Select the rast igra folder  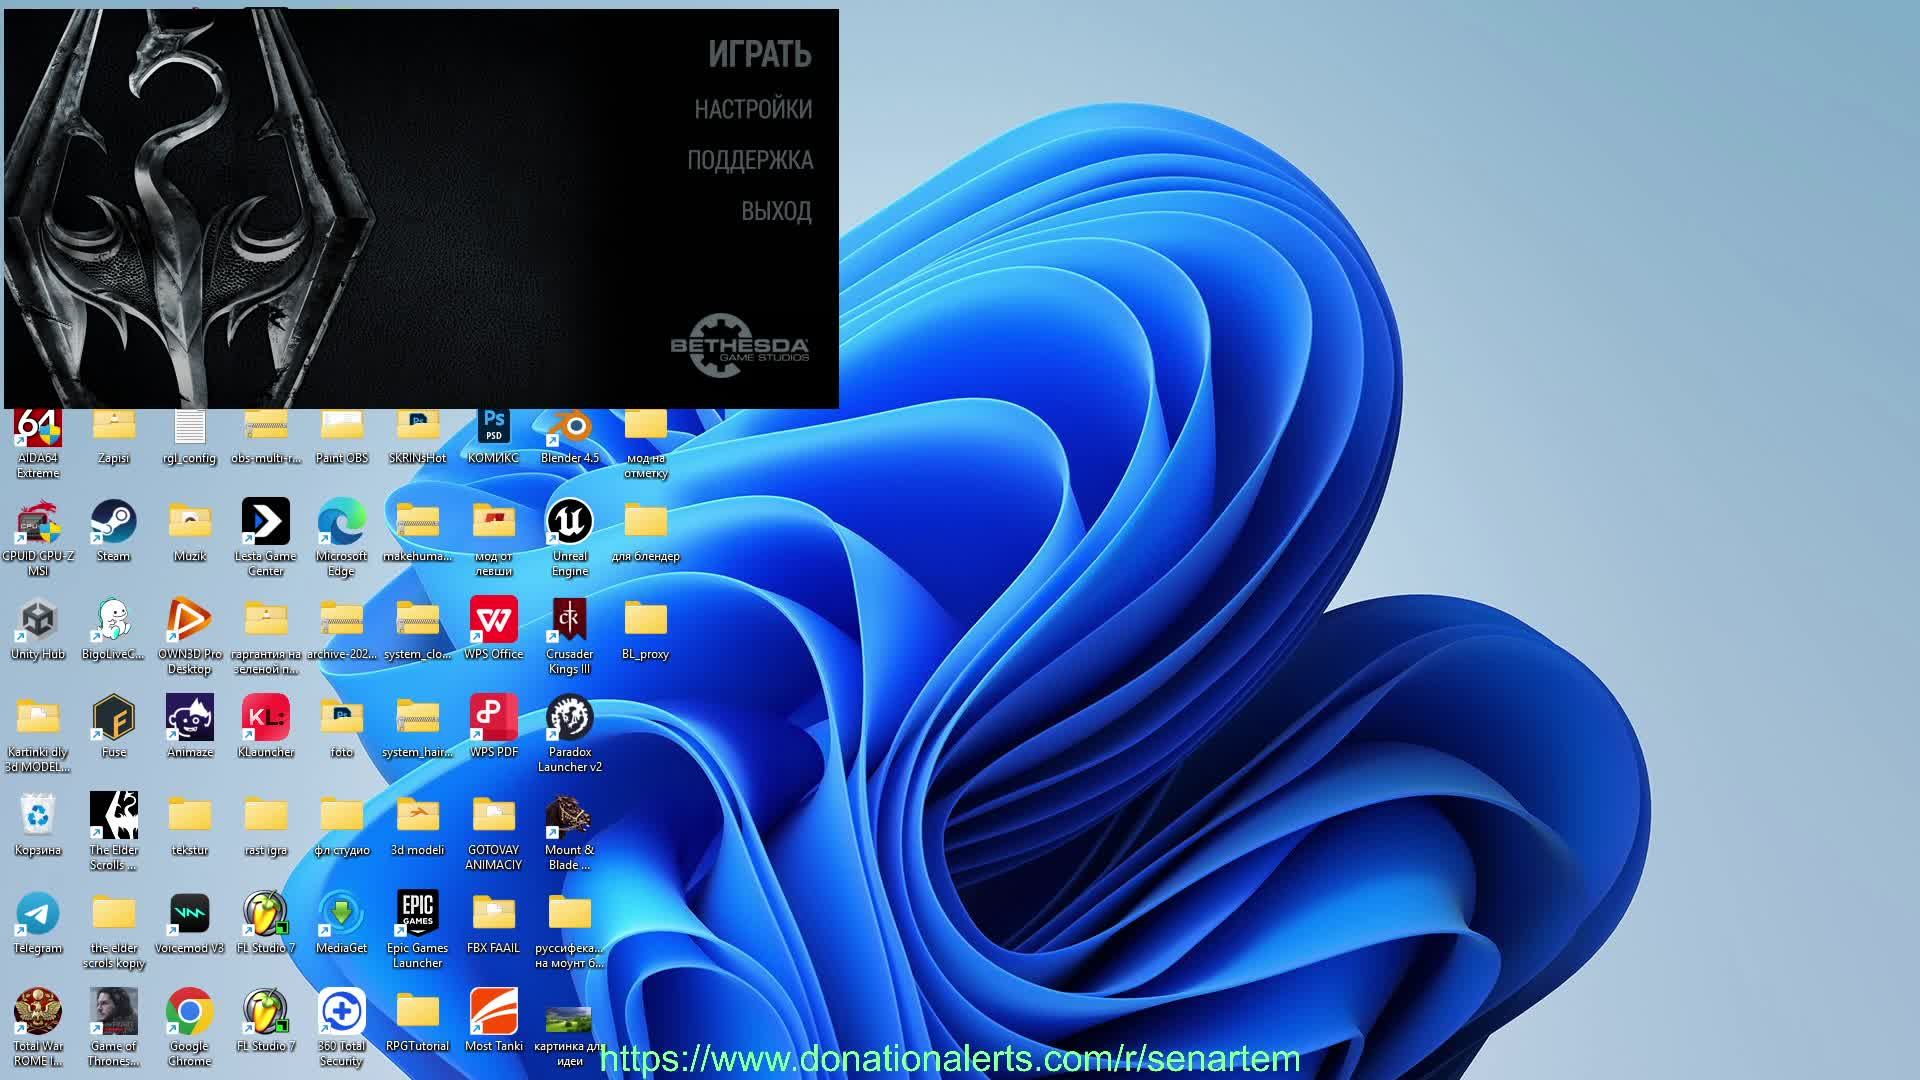tap(266, 825)
